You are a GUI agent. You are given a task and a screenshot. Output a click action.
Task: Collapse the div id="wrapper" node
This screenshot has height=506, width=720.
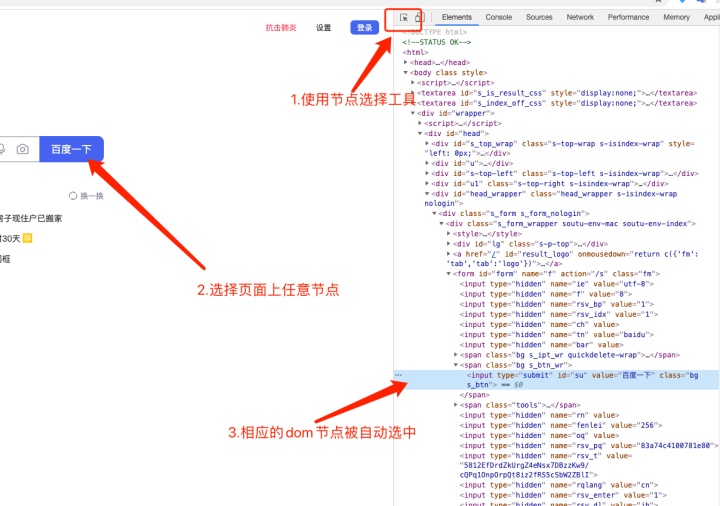[x=413, y=113]
